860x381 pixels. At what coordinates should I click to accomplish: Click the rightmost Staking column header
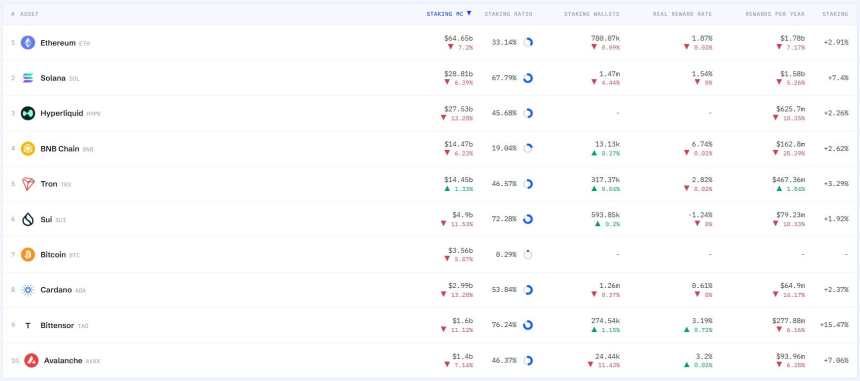pos(835,14)
